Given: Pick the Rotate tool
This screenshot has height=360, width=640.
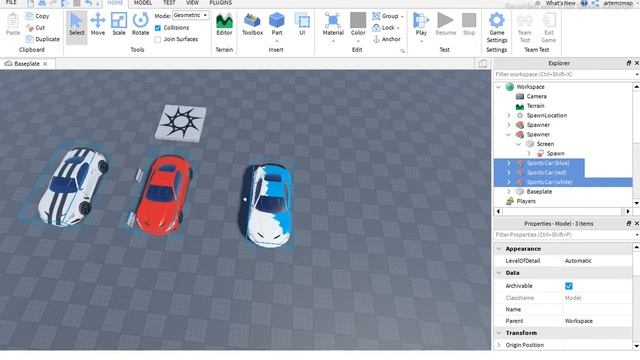Looking at the screenshot, I should [140, 24].
